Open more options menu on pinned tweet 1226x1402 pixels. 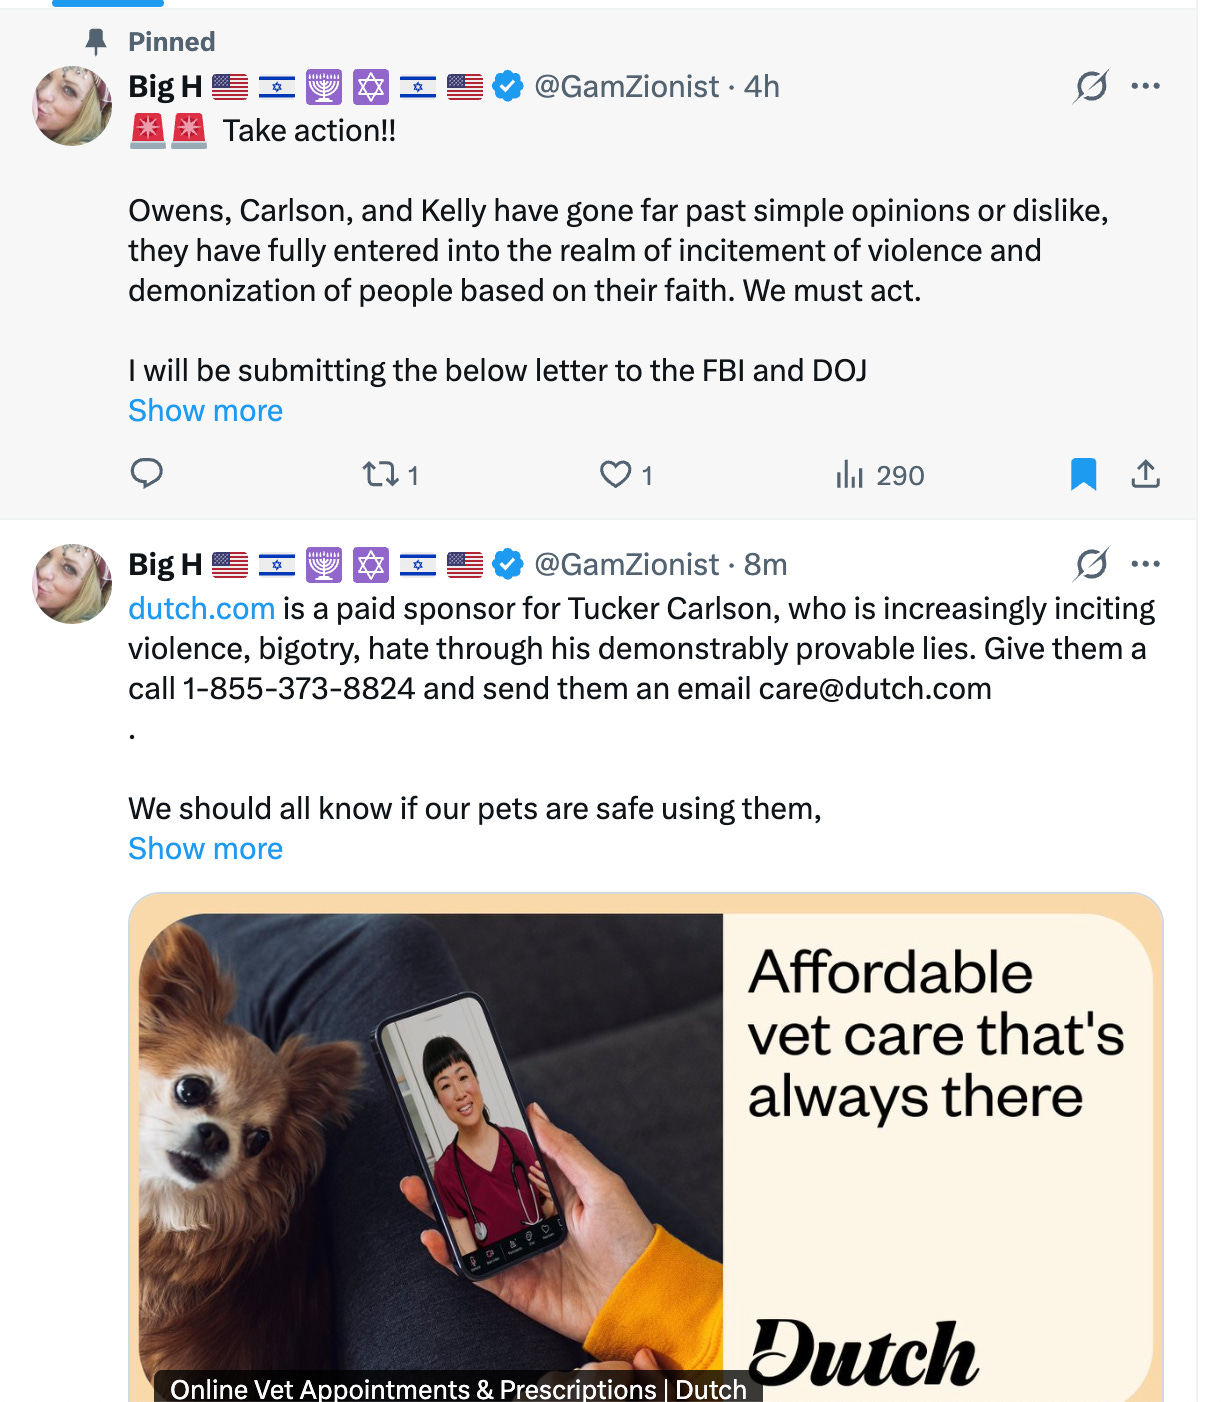(1145, 86)
